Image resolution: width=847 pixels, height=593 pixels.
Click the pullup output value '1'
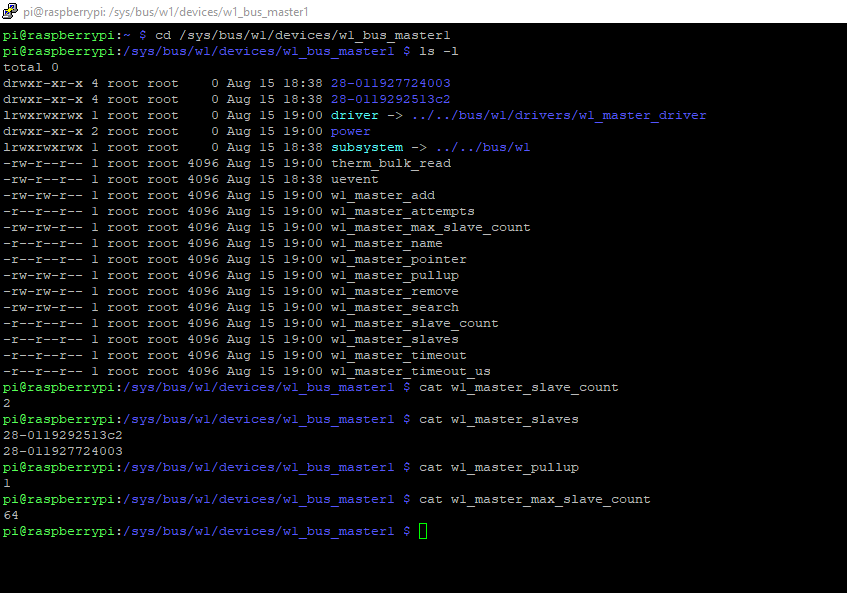(6, 483)
